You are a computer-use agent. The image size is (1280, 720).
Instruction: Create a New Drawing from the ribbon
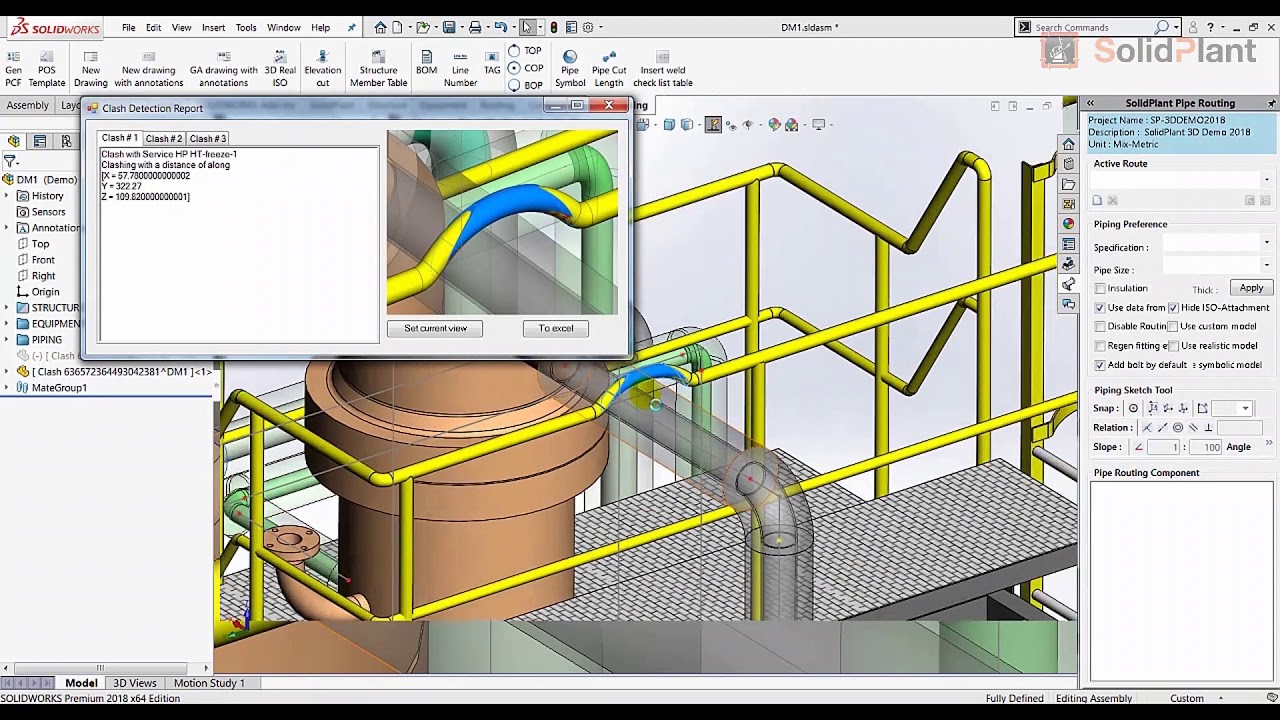90,69
